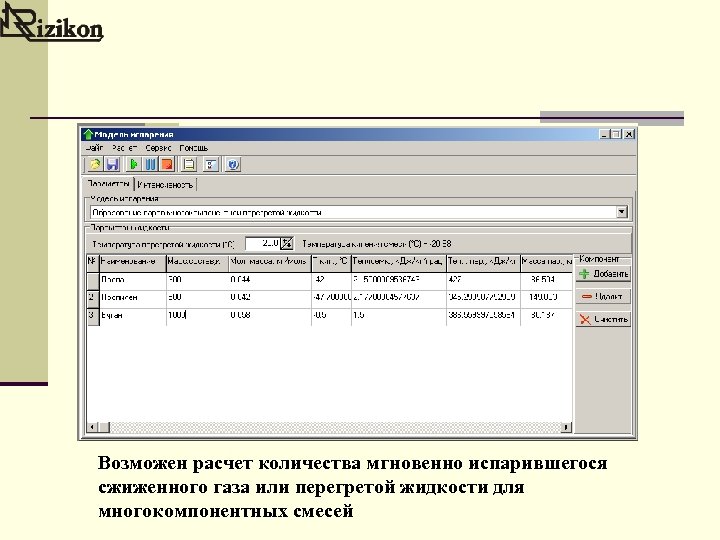Click the Удалить component button
The width and height of the screenshot is (720, 540).
pyautogui.click(x=603, y=296)
